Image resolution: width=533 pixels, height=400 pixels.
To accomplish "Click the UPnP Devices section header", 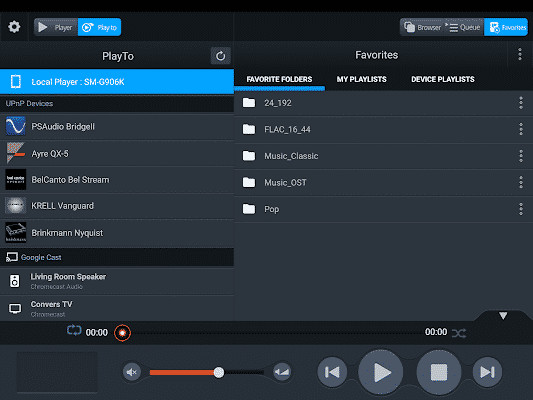I will pos(117,104).
